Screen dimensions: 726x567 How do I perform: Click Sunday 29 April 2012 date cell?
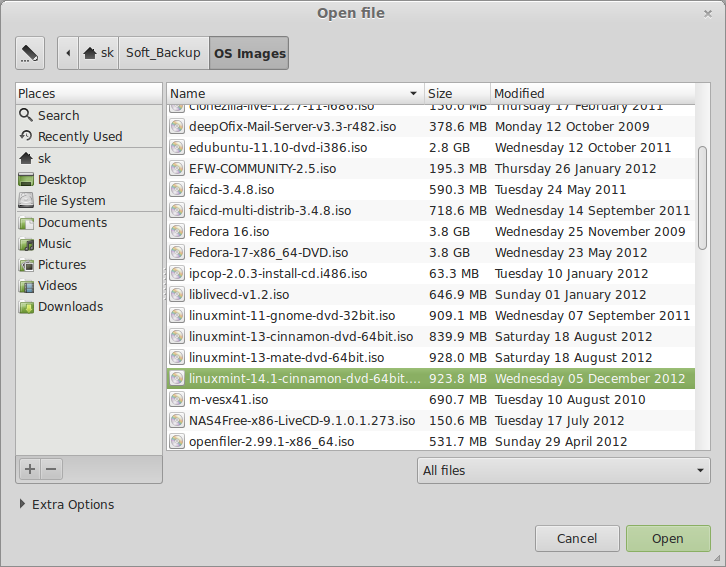coord(561,442)
